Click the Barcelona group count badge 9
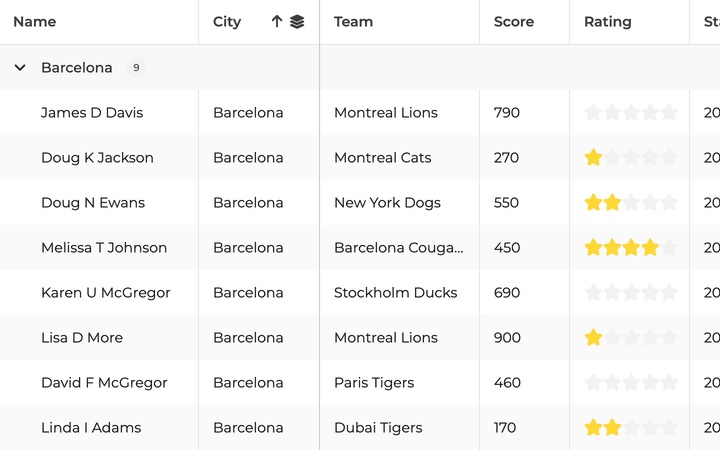 point(136,68)
